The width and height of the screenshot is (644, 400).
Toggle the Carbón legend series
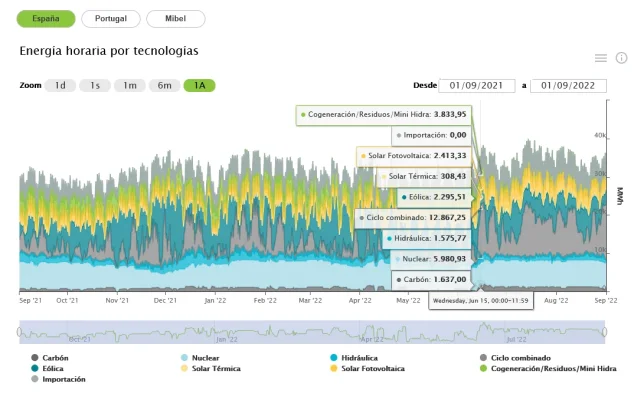(x=50, y=358)
